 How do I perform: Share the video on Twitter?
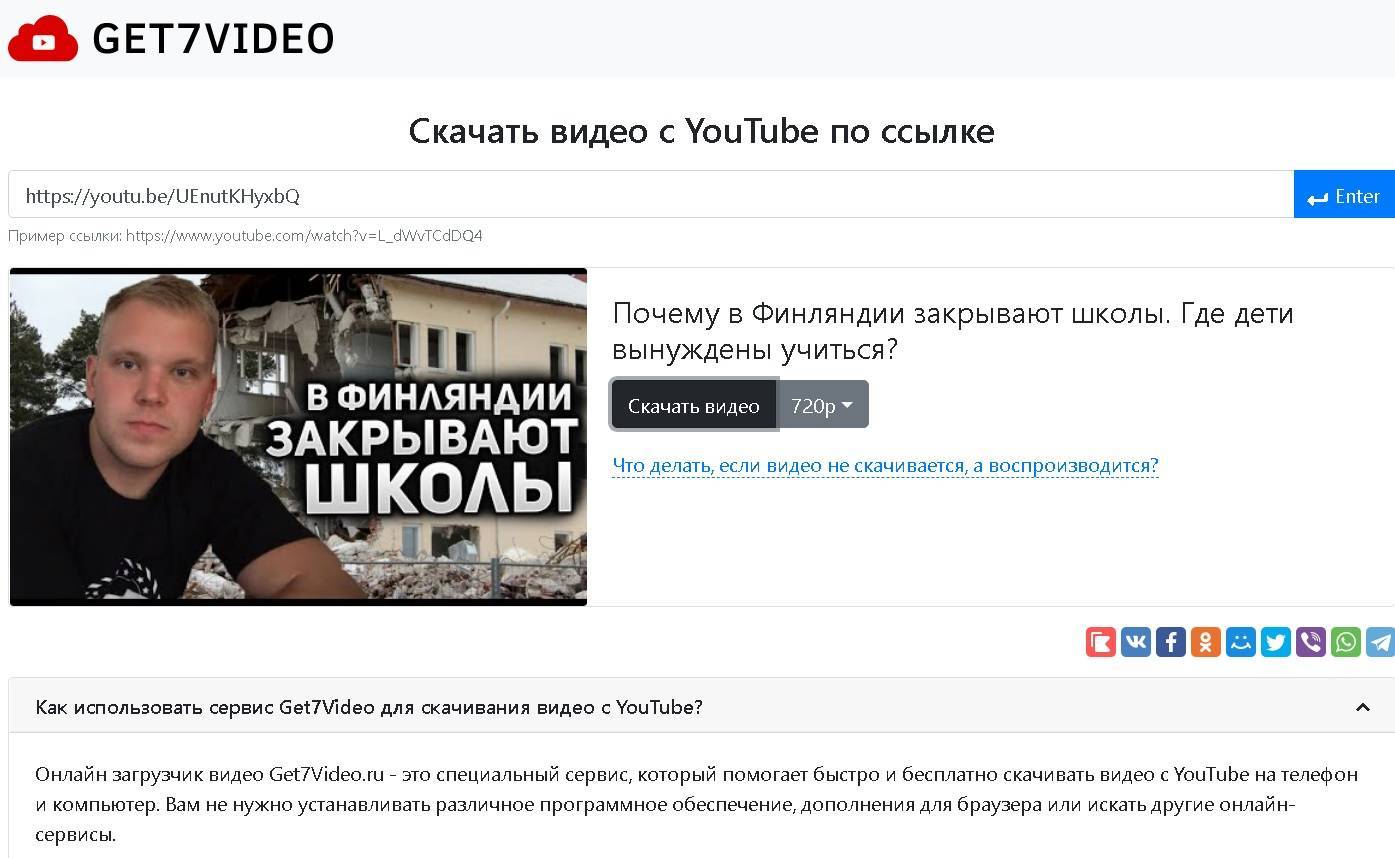click(1276, 642)
